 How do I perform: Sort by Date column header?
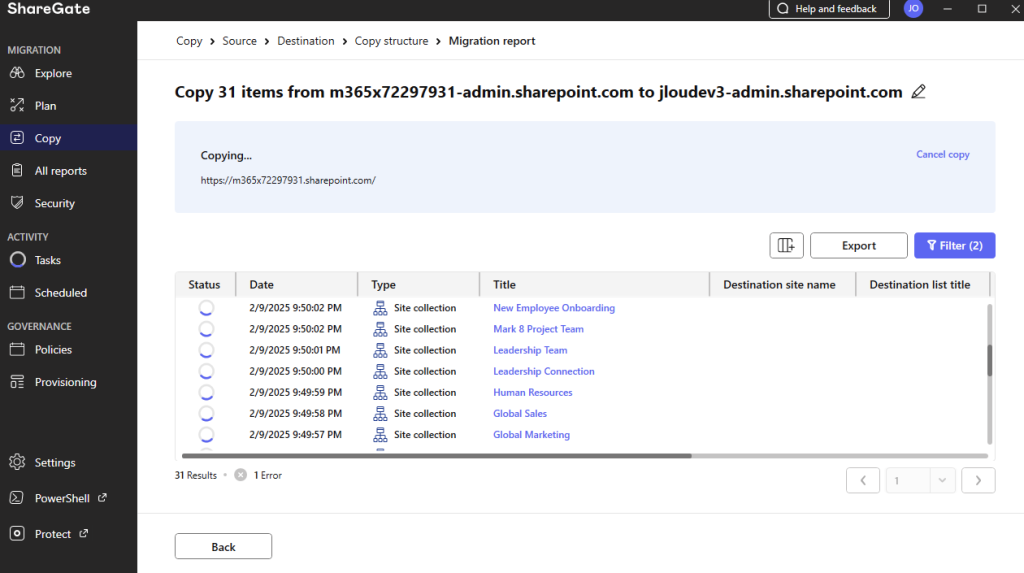tap(296, 285)
